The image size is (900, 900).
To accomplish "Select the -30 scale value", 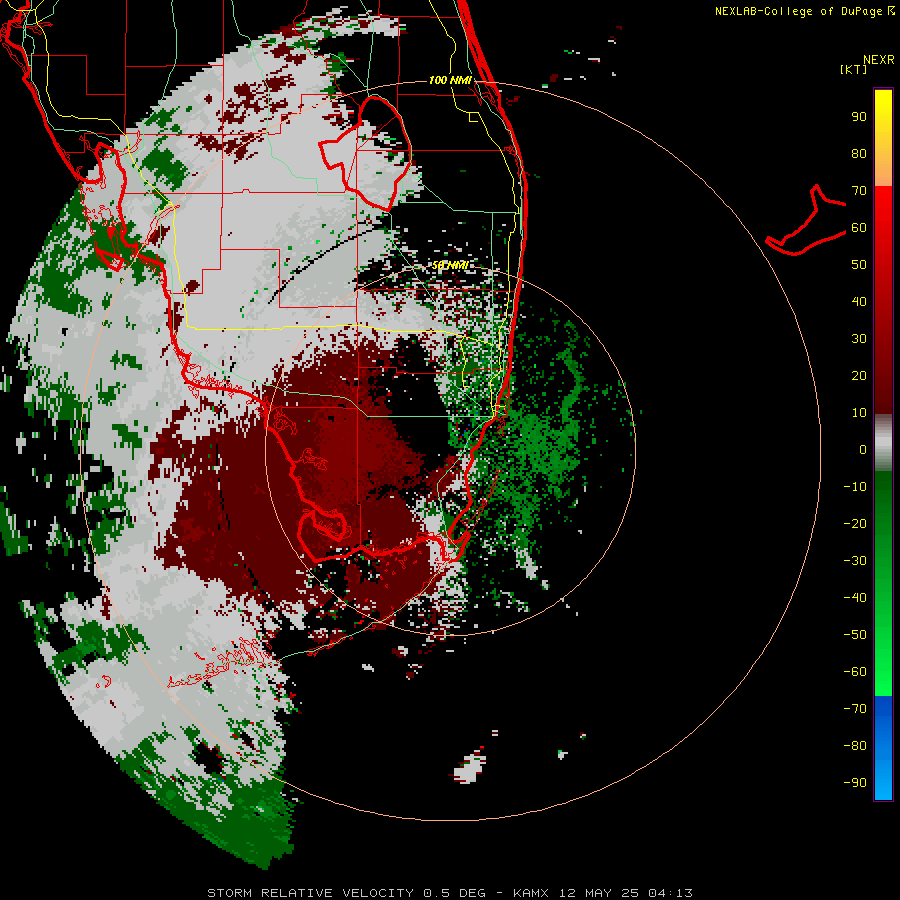I will coord(855,561).
